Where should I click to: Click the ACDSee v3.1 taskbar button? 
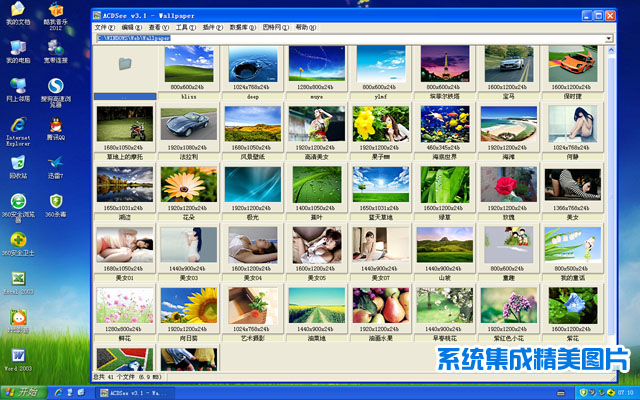(135, 393)
